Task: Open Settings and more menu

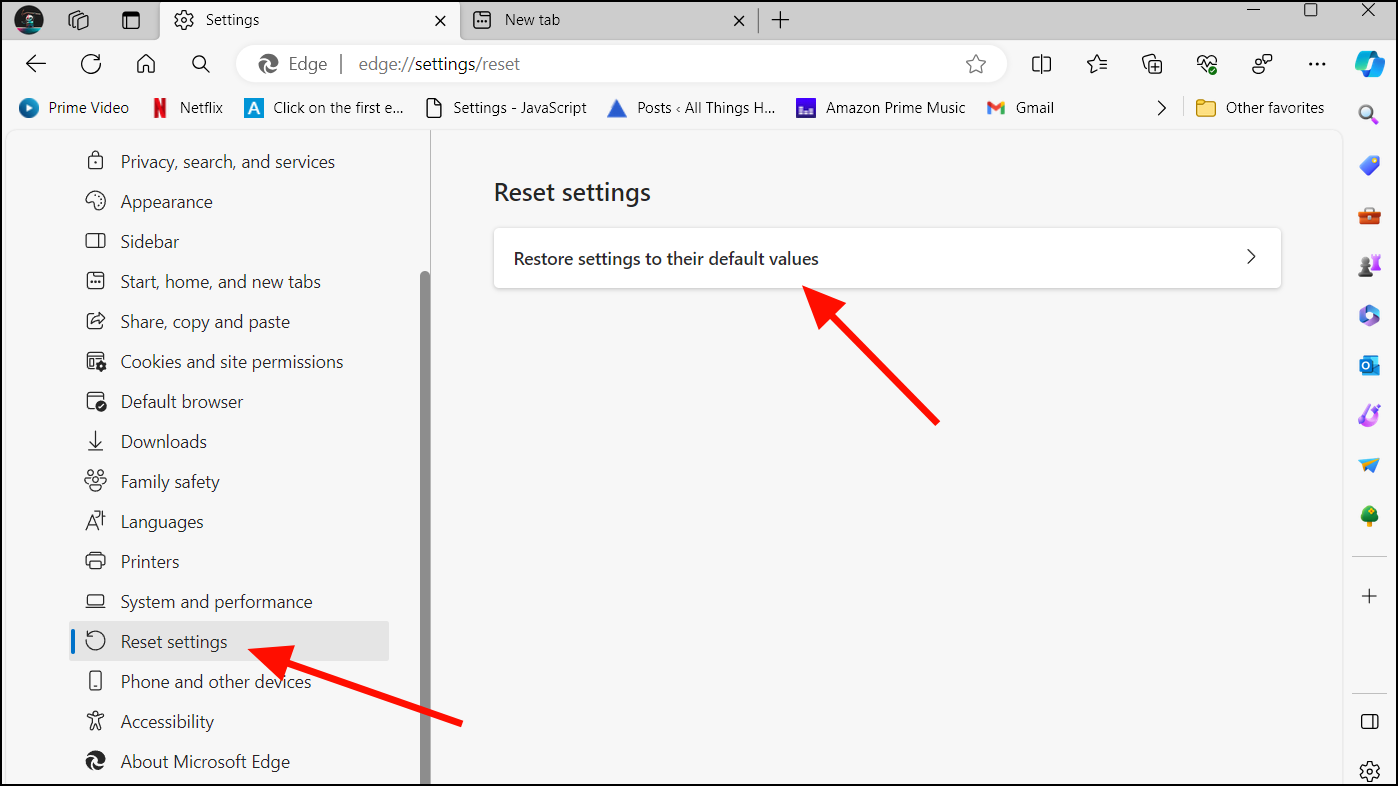Action: (1317, 63)
